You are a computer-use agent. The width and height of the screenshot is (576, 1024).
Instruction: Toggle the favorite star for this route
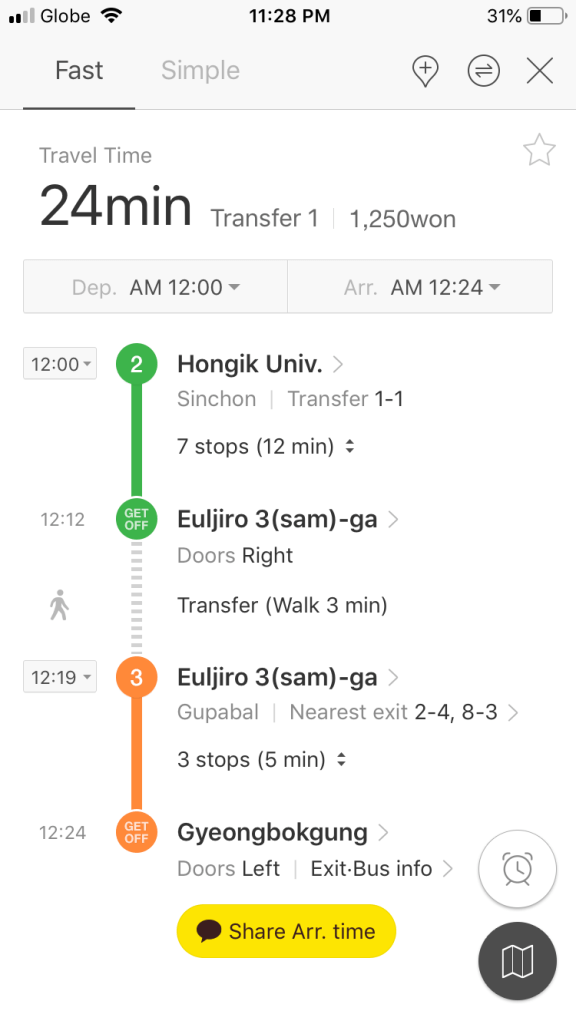click(539, 150)
